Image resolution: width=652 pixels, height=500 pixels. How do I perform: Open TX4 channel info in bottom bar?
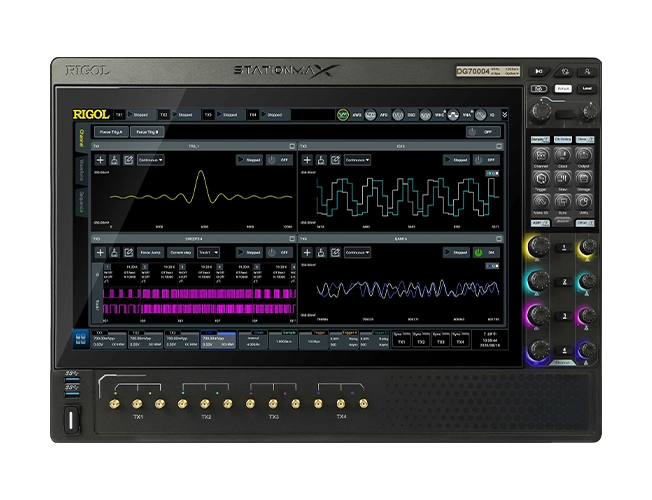218,340
